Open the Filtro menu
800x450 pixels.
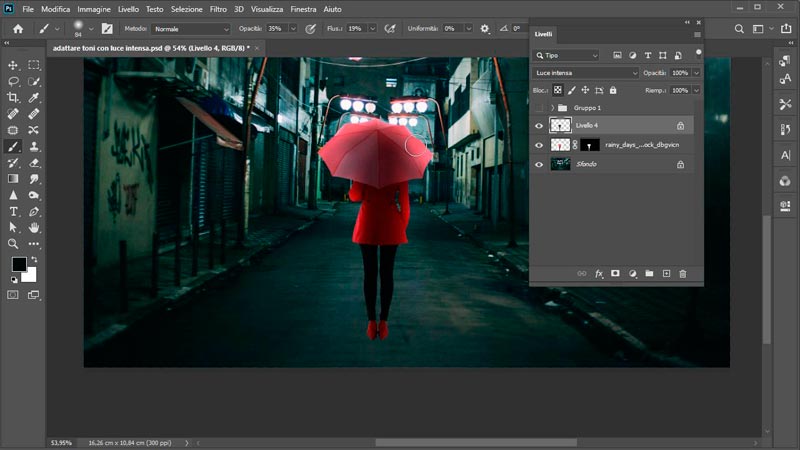(x=218, y=9)
